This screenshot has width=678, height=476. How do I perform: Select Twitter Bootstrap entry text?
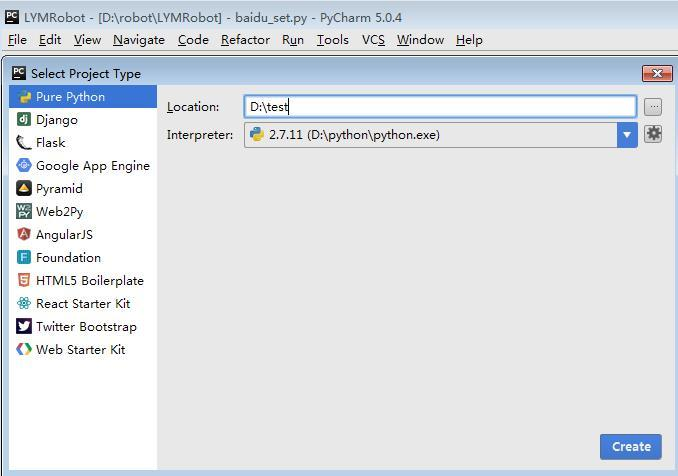tap(86, 326)
